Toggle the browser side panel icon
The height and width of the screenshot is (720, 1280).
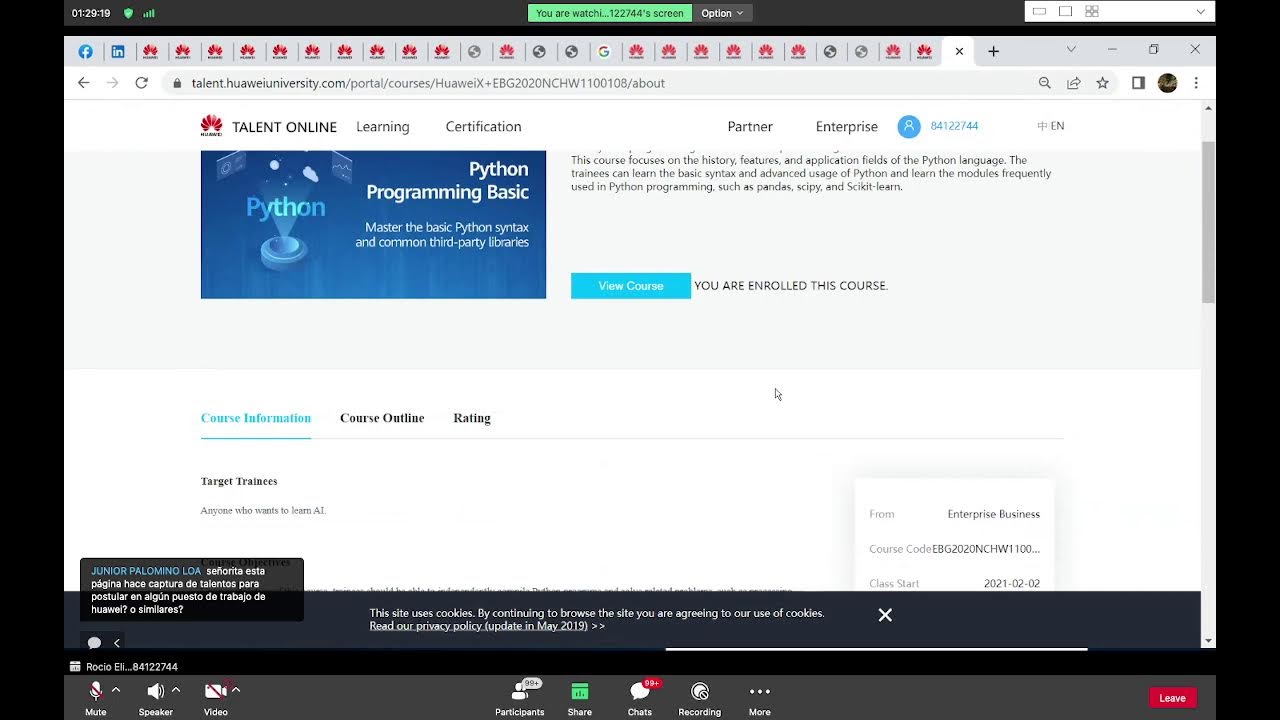pos(1138,83)
